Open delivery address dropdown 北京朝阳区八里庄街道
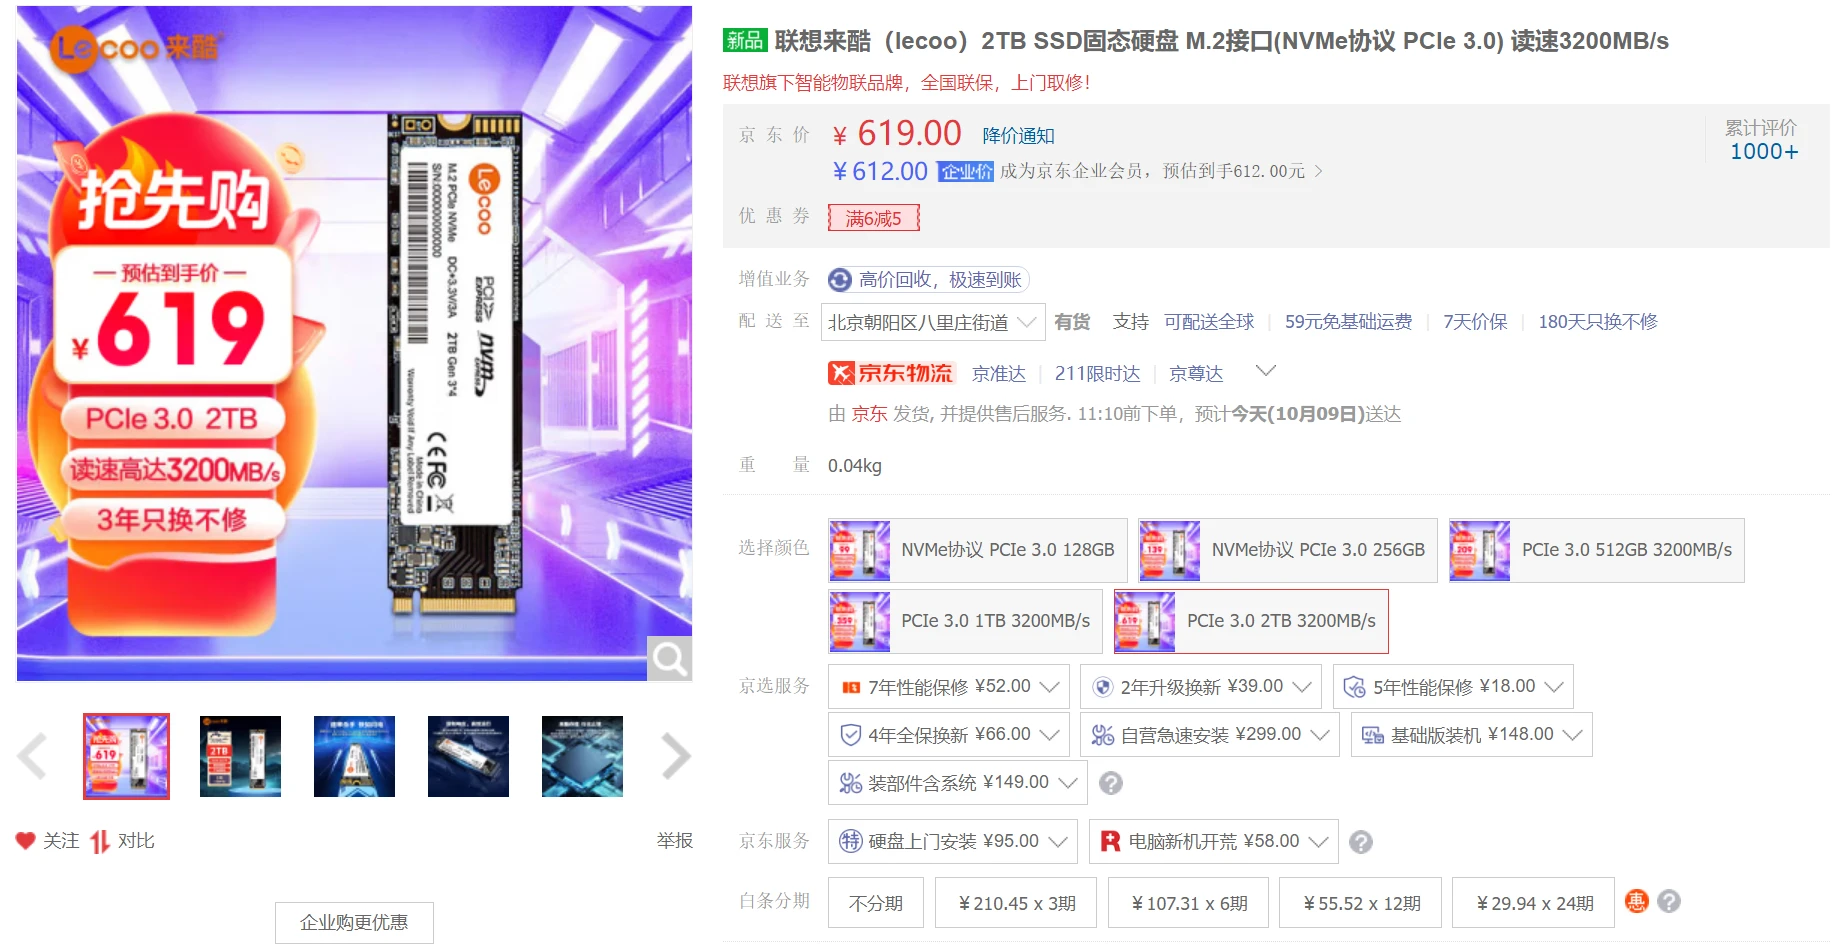Image resolution: width=1833 pixels, height=951 pixels. click(x=932, y=322)
